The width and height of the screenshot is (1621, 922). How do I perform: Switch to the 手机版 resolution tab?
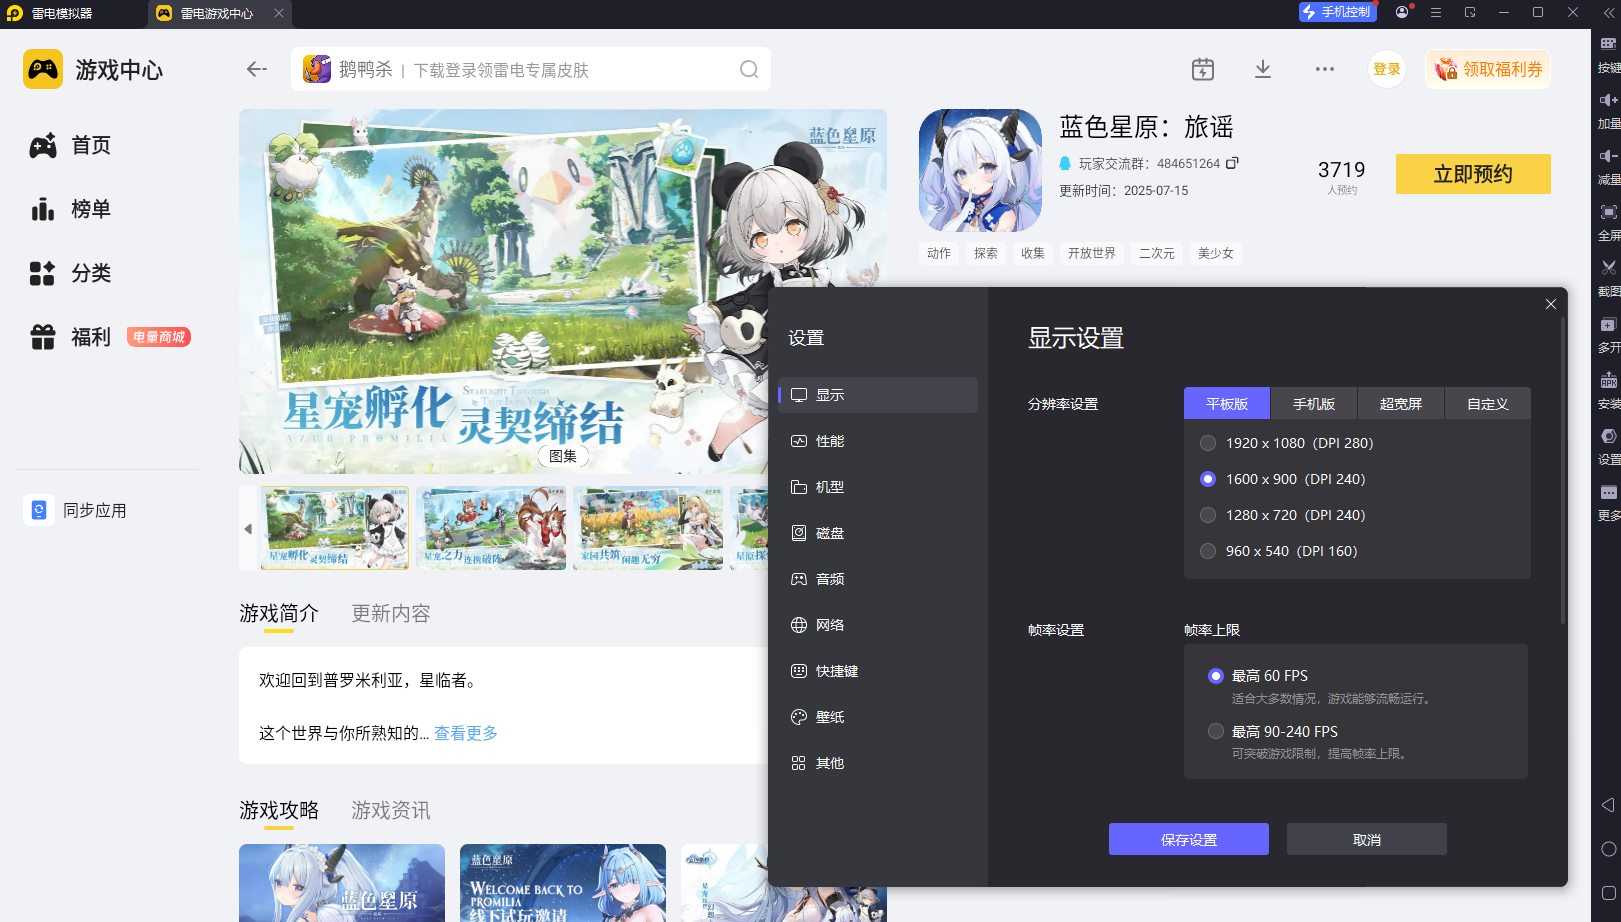(1314, 403)
